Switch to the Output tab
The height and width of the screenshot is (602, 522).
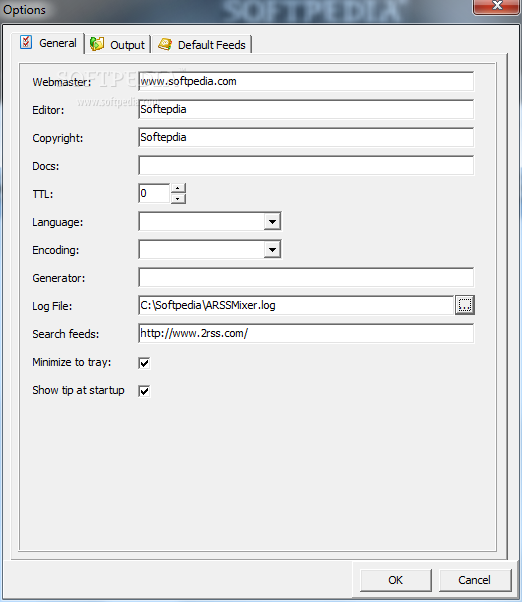[117, 45]
